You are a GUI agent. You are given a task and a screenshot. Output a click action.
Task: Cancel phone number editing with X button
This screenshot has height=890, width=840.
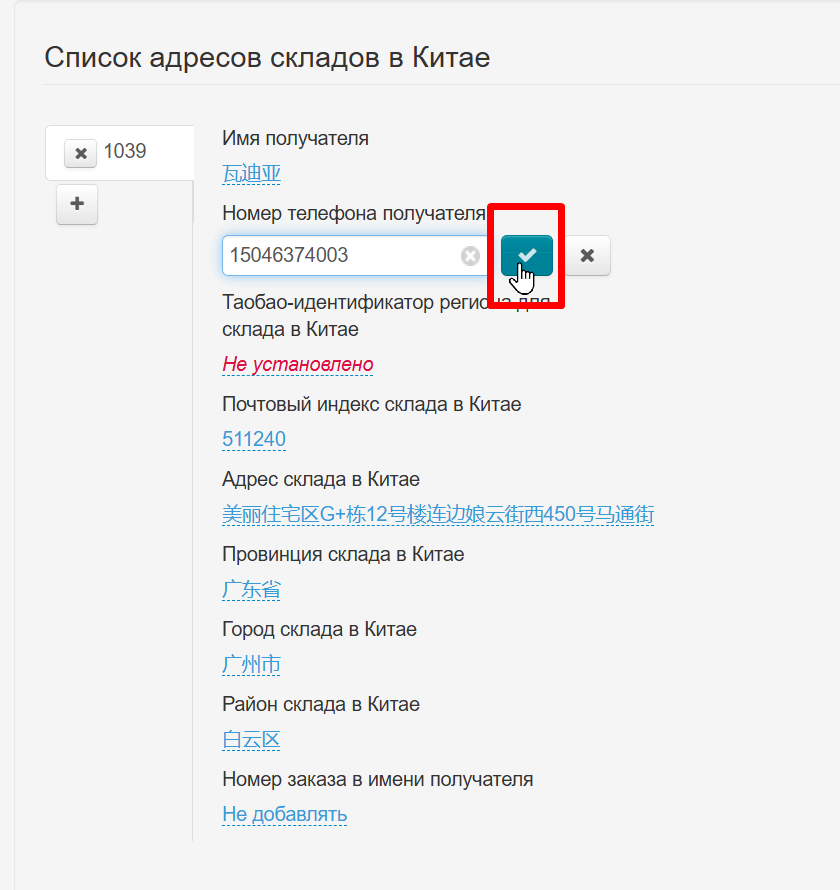pos(588,255)
